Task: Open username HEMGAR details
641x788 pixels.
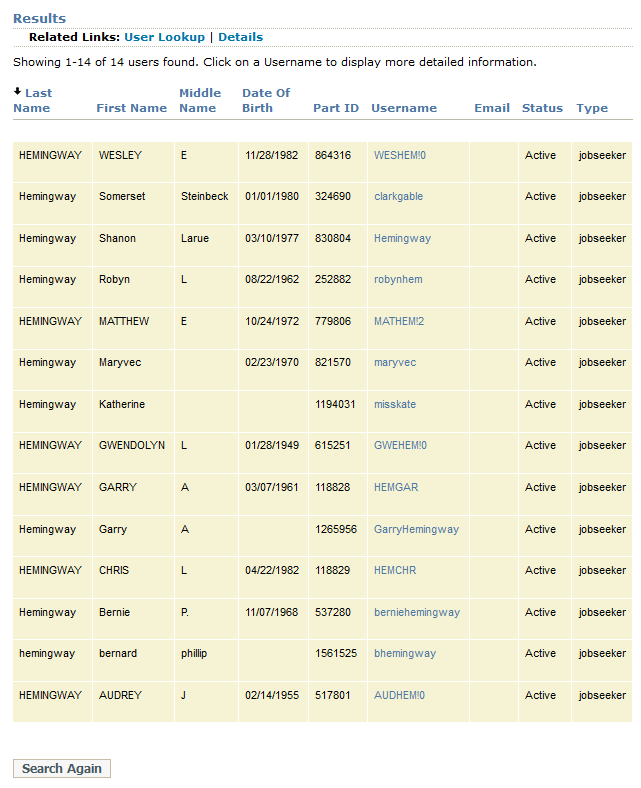Action: 396,487
